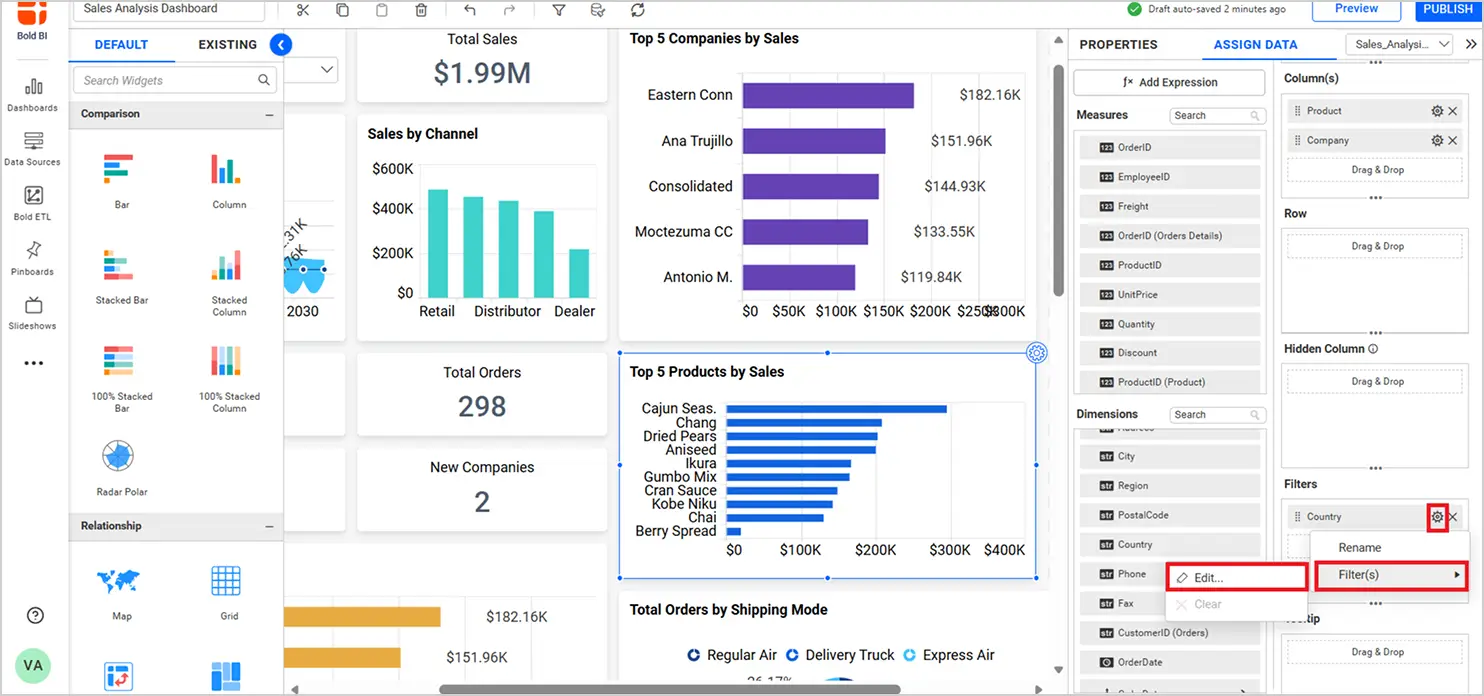
Task: Select the Freight measure field
Action: point(1169,207)
